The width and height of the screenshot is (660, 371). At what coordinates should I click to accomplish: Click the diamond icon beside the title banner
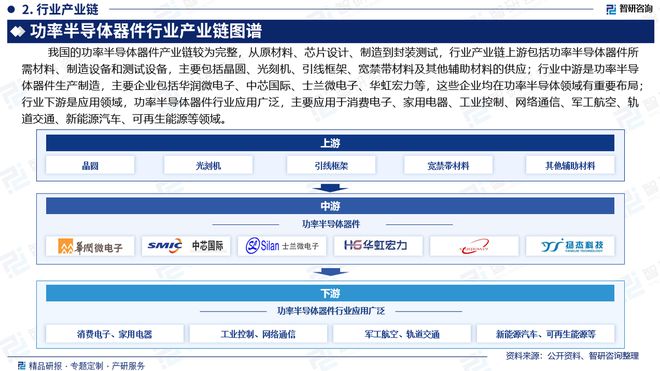pos(18,31)
